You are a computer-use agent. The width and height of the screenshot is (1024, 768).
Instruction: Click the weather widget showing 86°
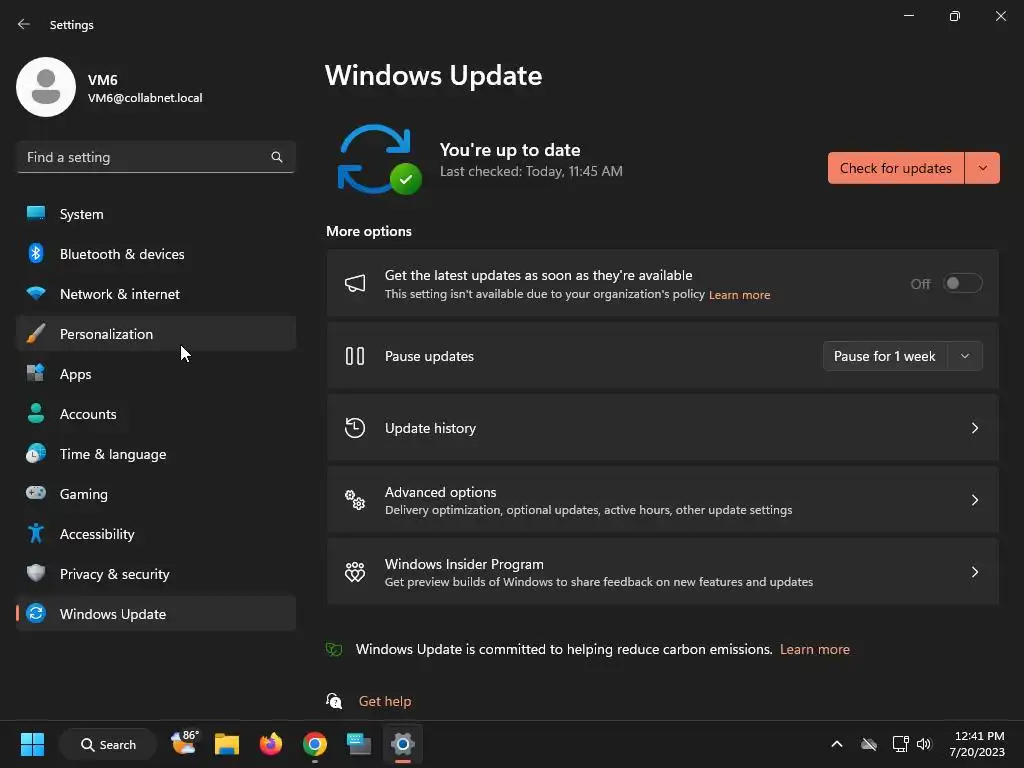pos(184,743)
